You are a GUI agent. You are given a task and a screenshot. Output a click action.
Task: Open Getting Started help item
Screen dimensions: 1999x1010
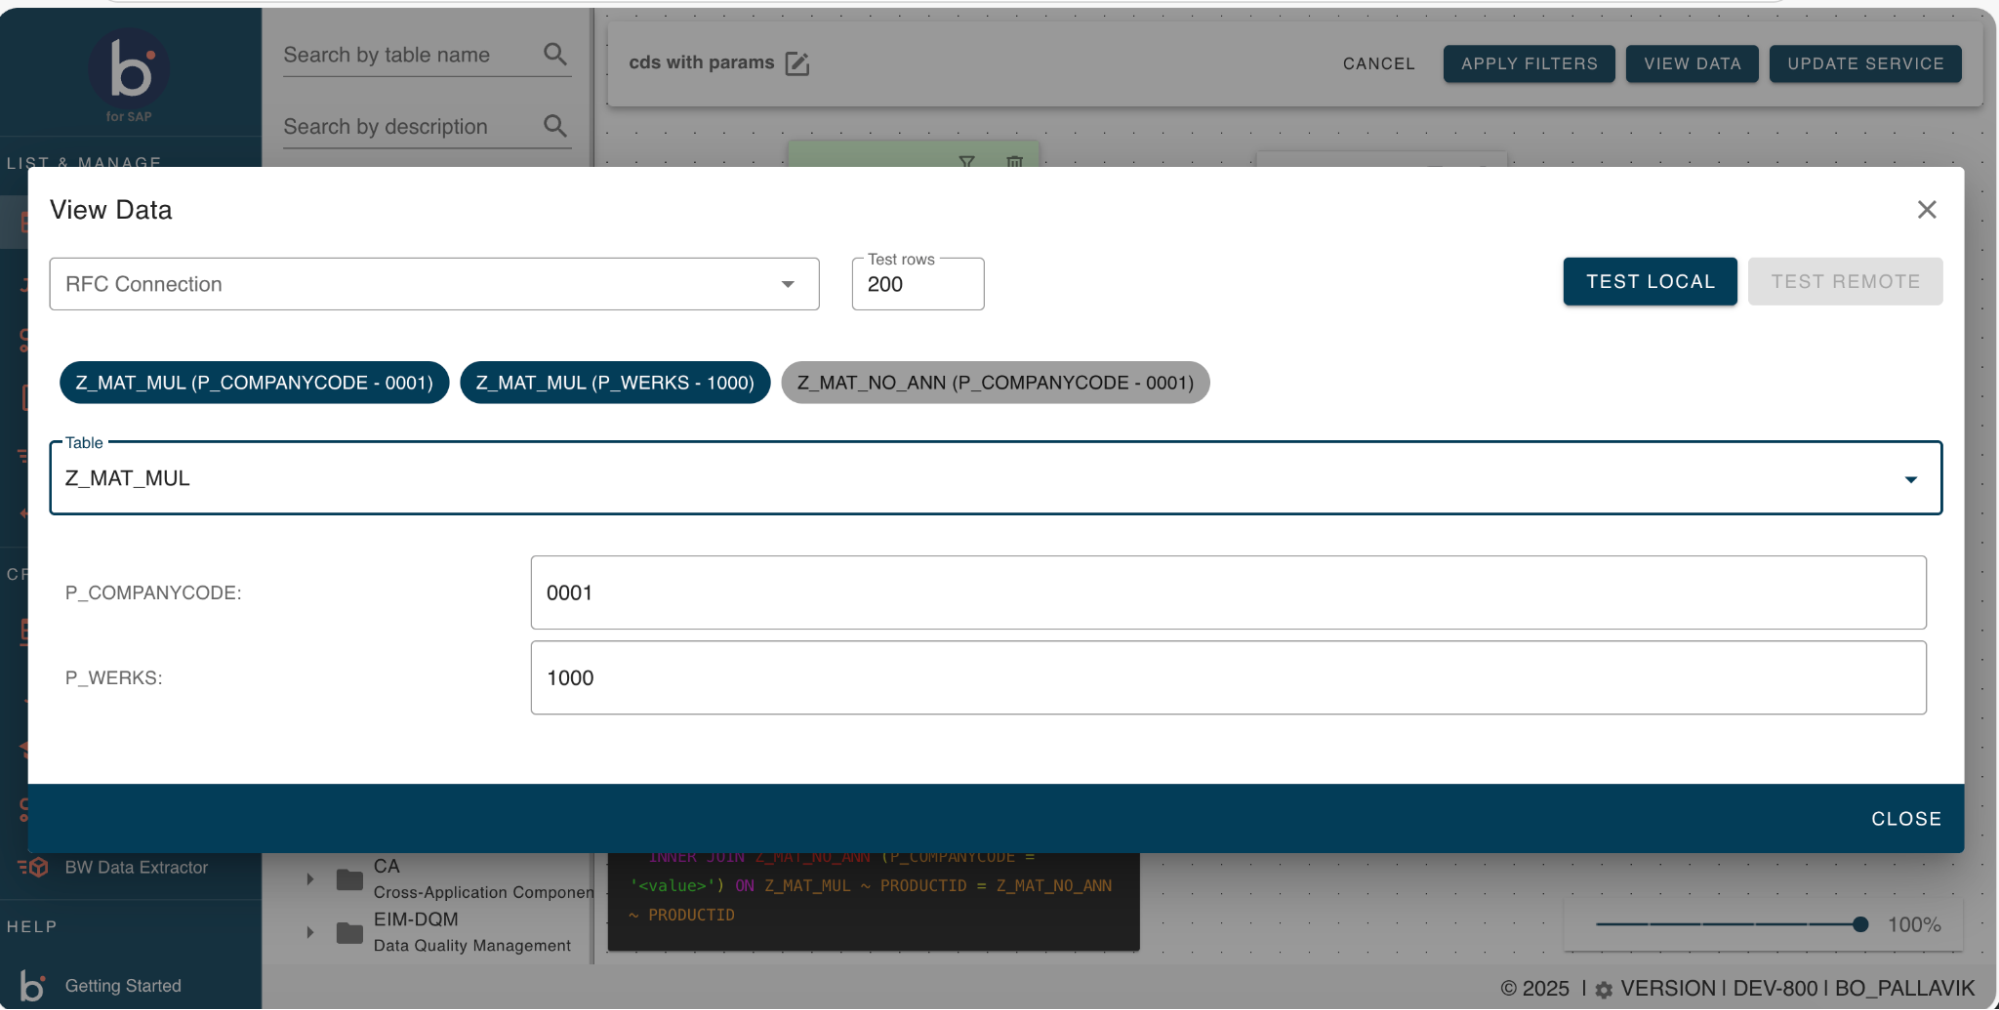point(123,986)
